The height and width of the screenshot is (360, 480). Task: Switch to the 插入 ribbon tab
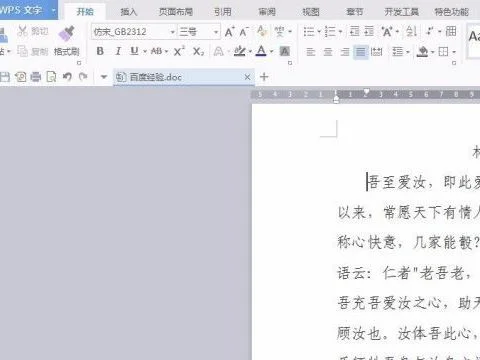pyautogui.click(x=129, y=12)
